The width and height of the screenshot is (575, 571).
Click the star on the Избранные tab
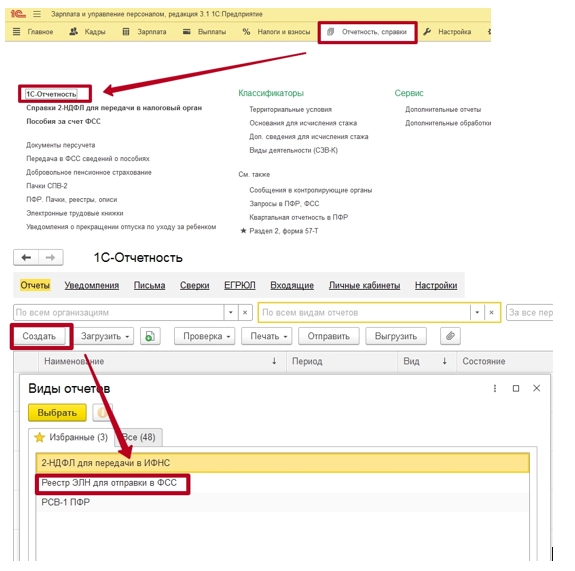39,437
